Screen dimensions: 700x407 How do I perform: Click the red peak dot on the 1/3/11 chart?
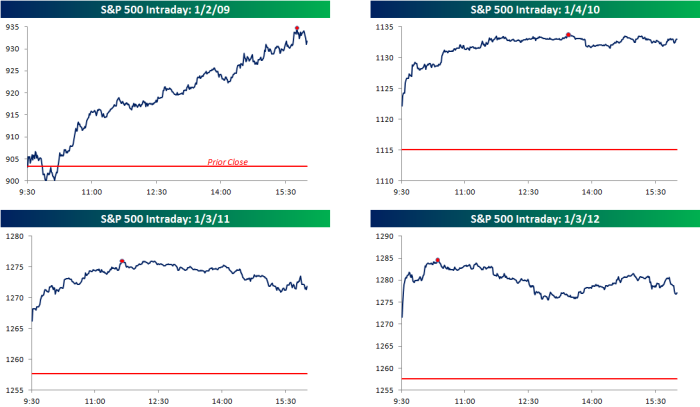(122, 262)
